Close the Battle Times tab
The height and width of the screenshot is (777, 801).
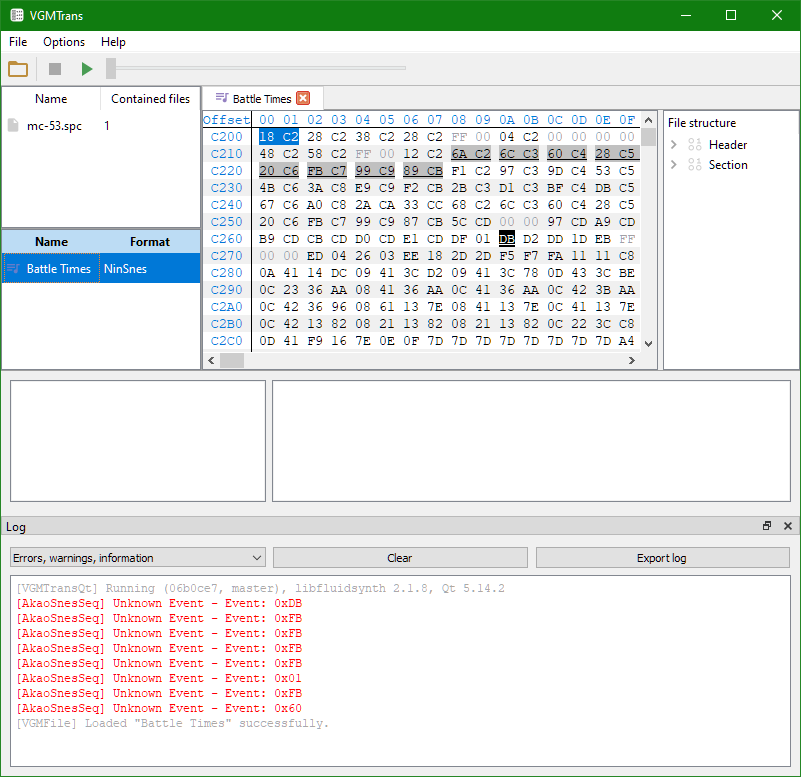[x=303, y=98]
